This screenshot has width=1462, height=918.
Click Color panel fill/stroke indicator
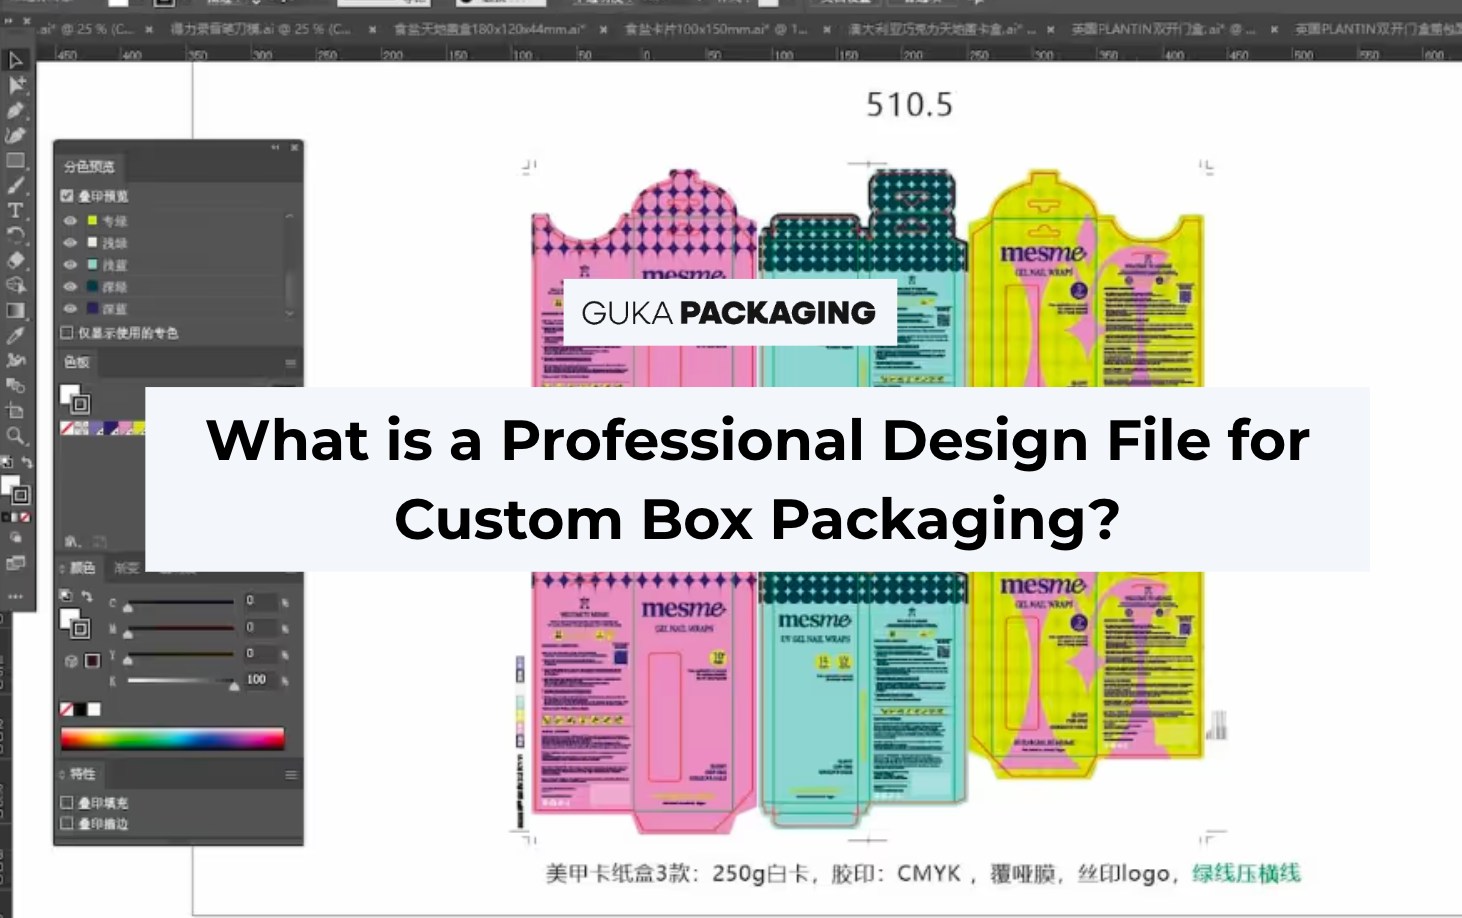(x=75, y=623)
